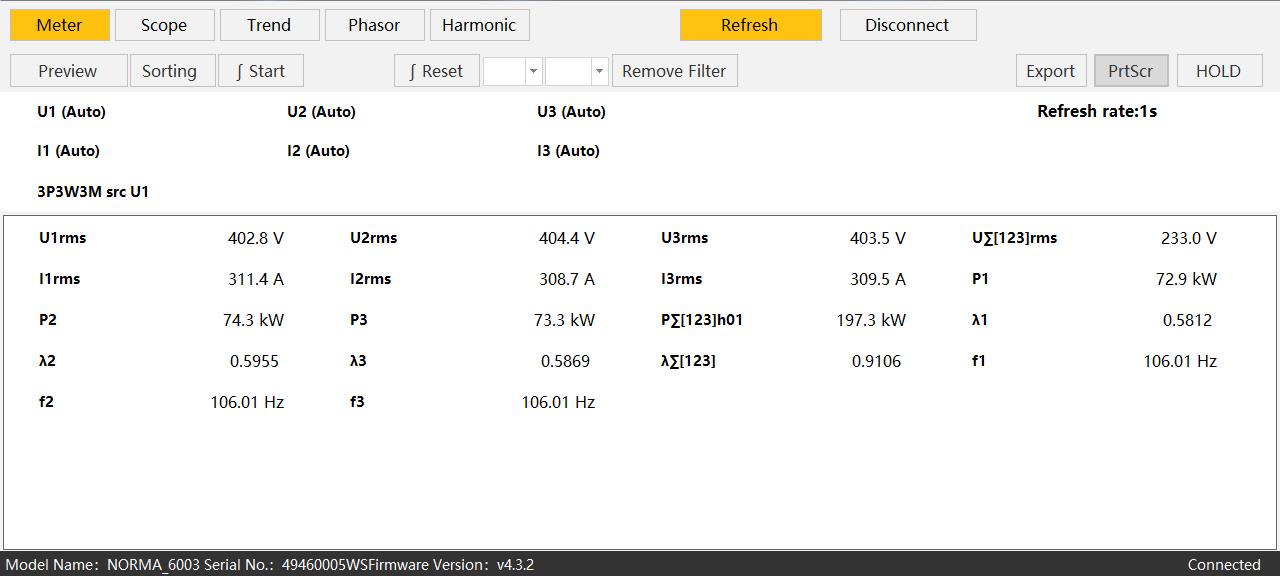Click the Preview button
Viewport: 1280px width, 576px height.
point(68,71)
